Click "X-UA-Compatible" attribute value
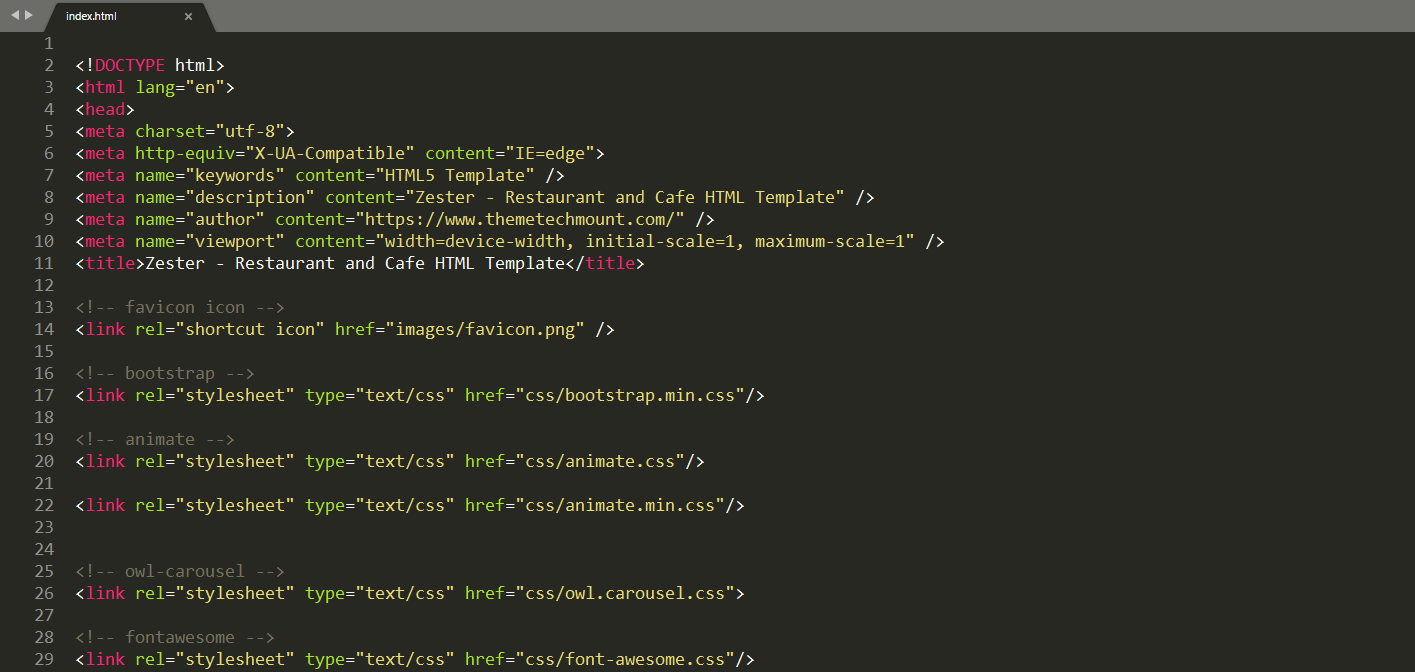Screen dimensions: 1415x672 (330, 153)
